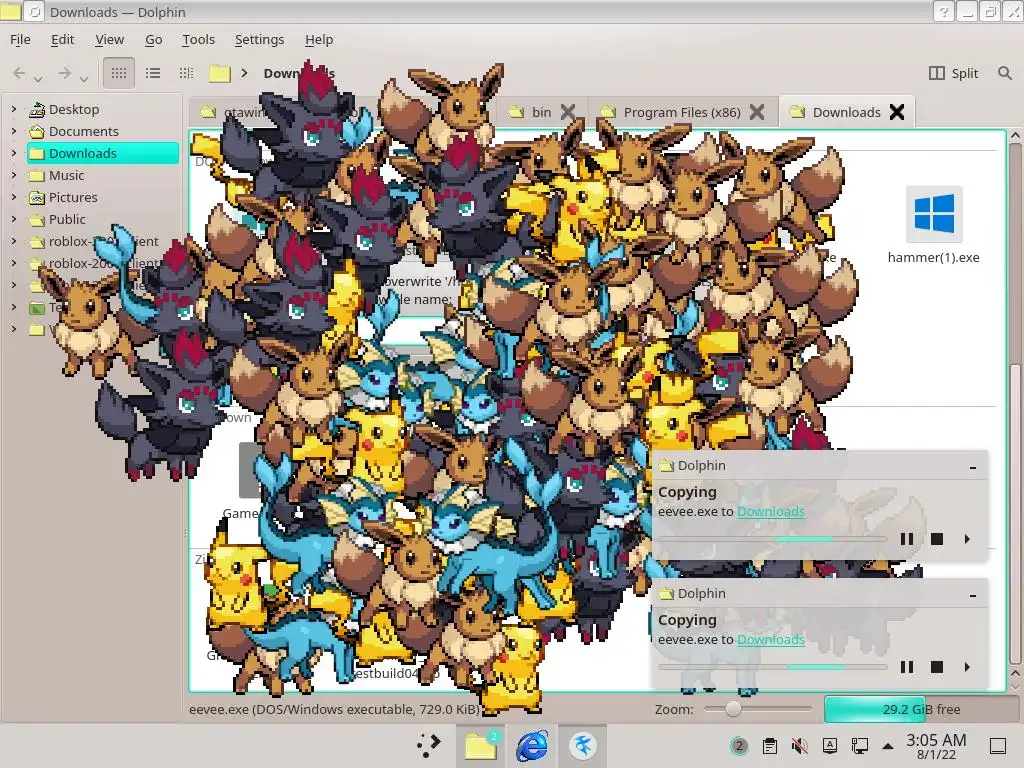Screen dimensions: 1024x768
Task: Minimize the second Dolphin notification popup
Action: pyautogui.click(x=973, y=595)
